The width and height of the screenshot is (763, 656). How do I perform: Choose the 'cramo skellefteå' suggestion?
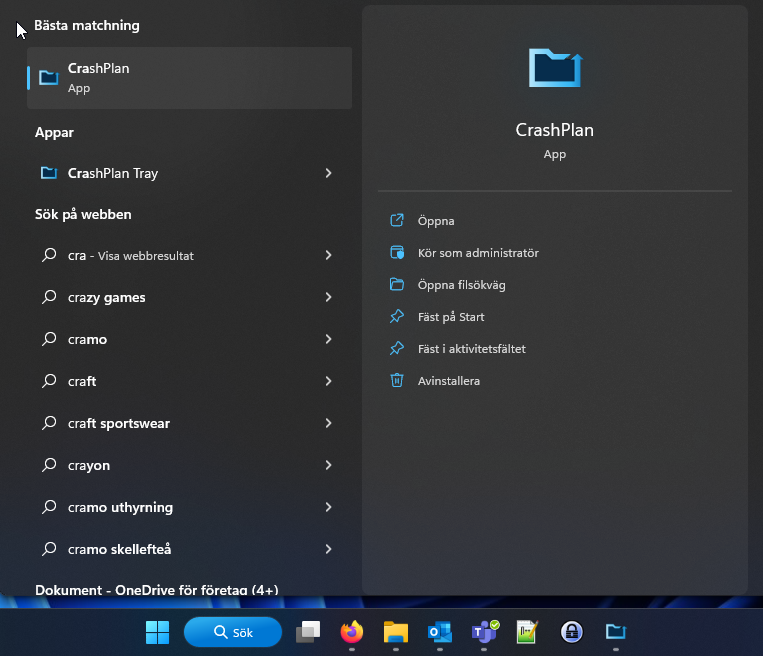189,549
